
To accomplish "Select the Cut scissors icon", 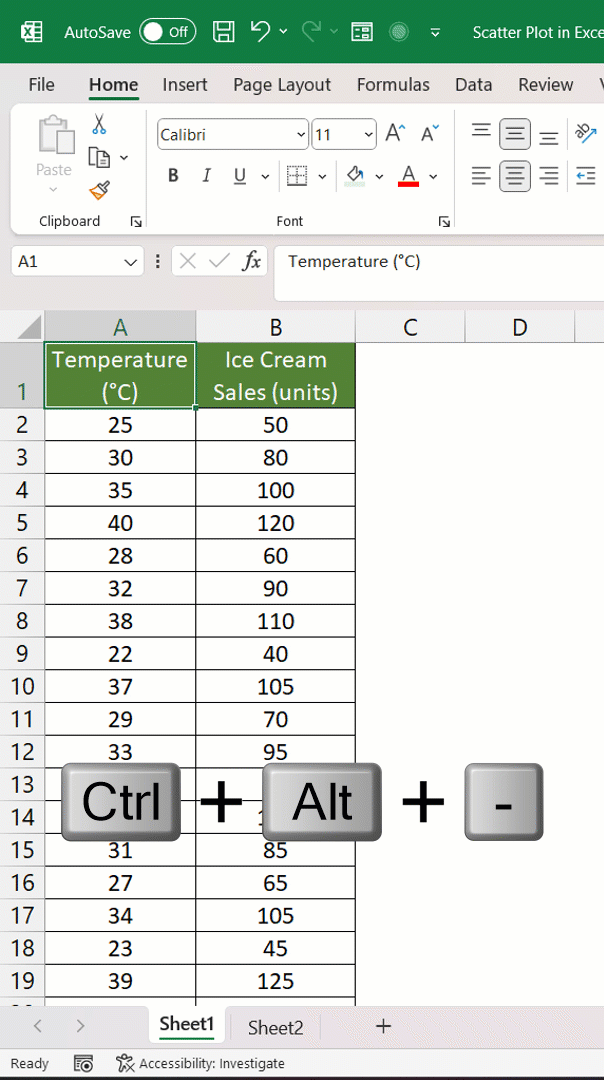I will (99, 125).
